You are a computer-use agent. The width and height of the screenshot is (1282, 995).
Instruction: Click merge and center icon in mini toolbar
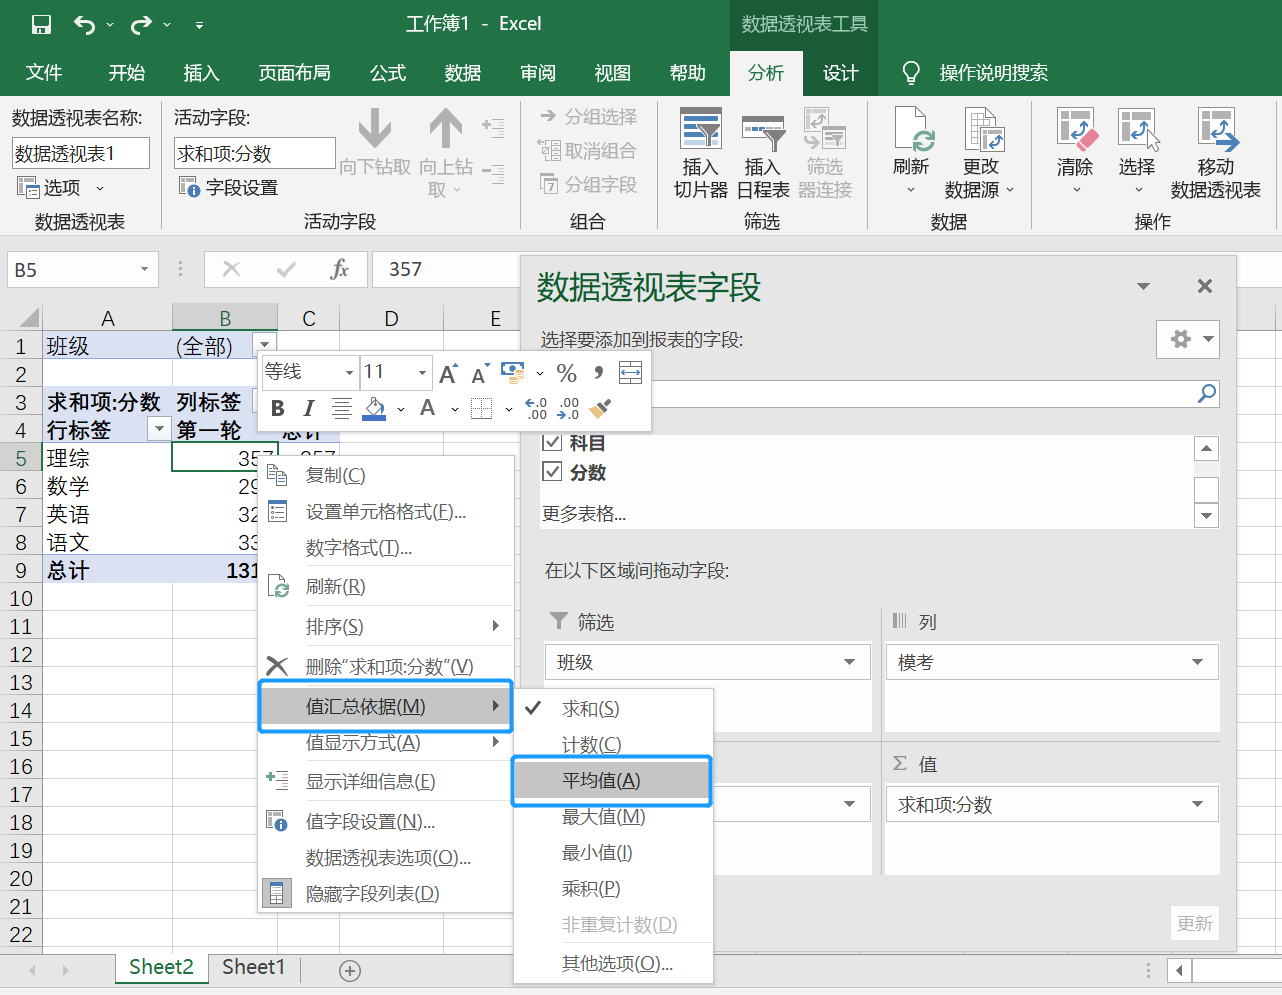630,373
